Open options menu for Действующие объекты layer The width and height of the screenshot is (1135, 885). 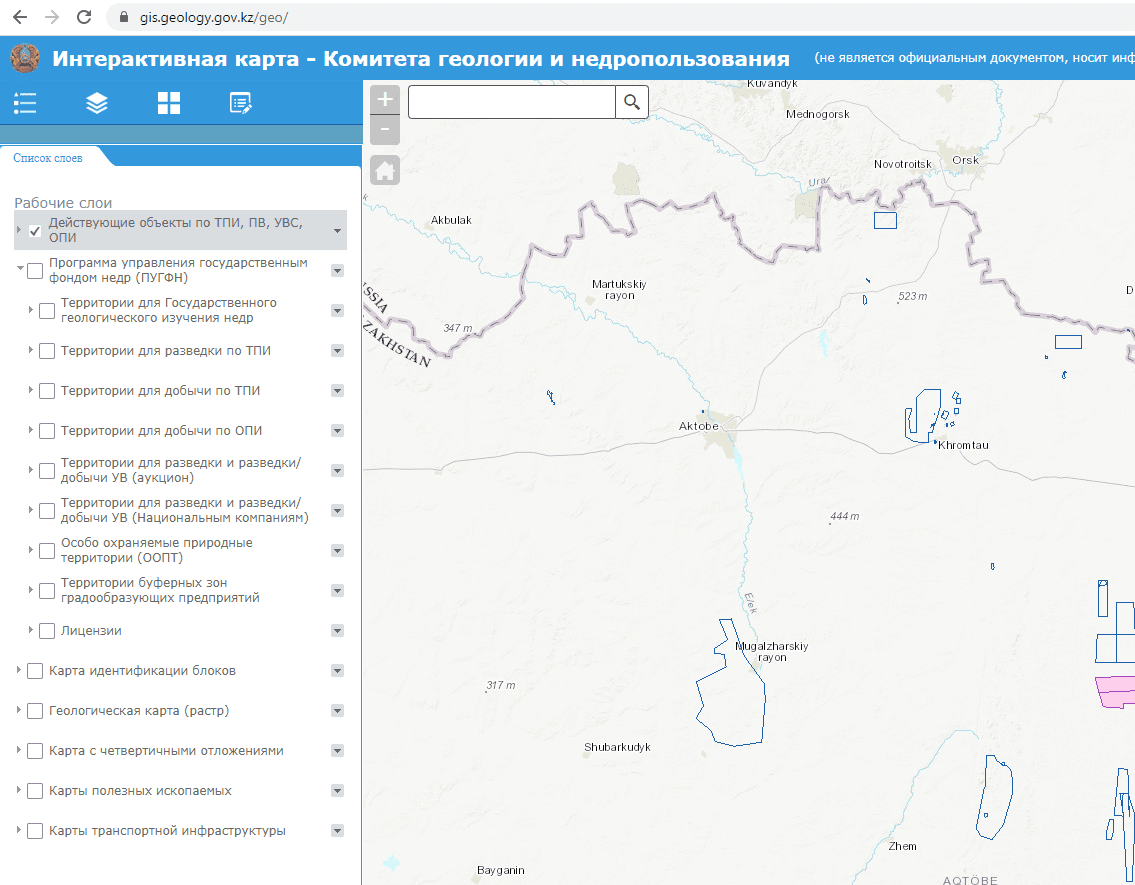click(x=337, y=231)
